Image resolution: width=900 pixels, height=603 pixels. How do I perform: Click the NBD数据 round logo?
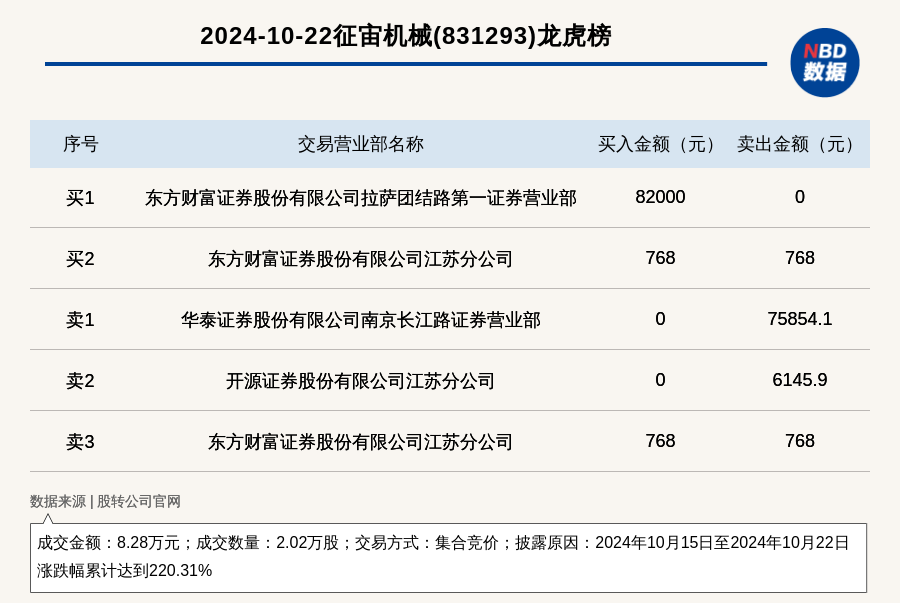(824, 63)
